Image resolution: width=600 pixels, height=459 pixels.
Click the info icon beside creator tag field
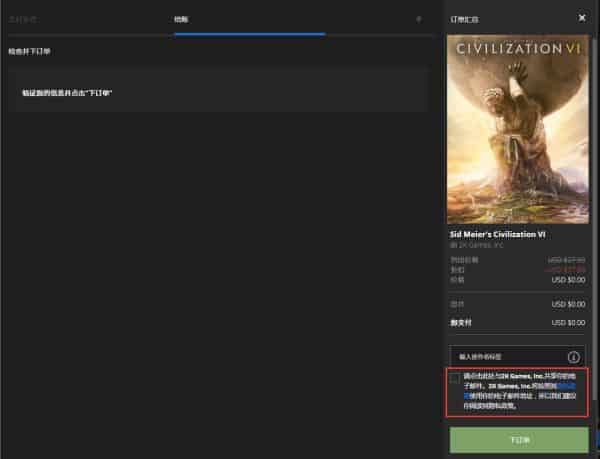coord(573,357)
